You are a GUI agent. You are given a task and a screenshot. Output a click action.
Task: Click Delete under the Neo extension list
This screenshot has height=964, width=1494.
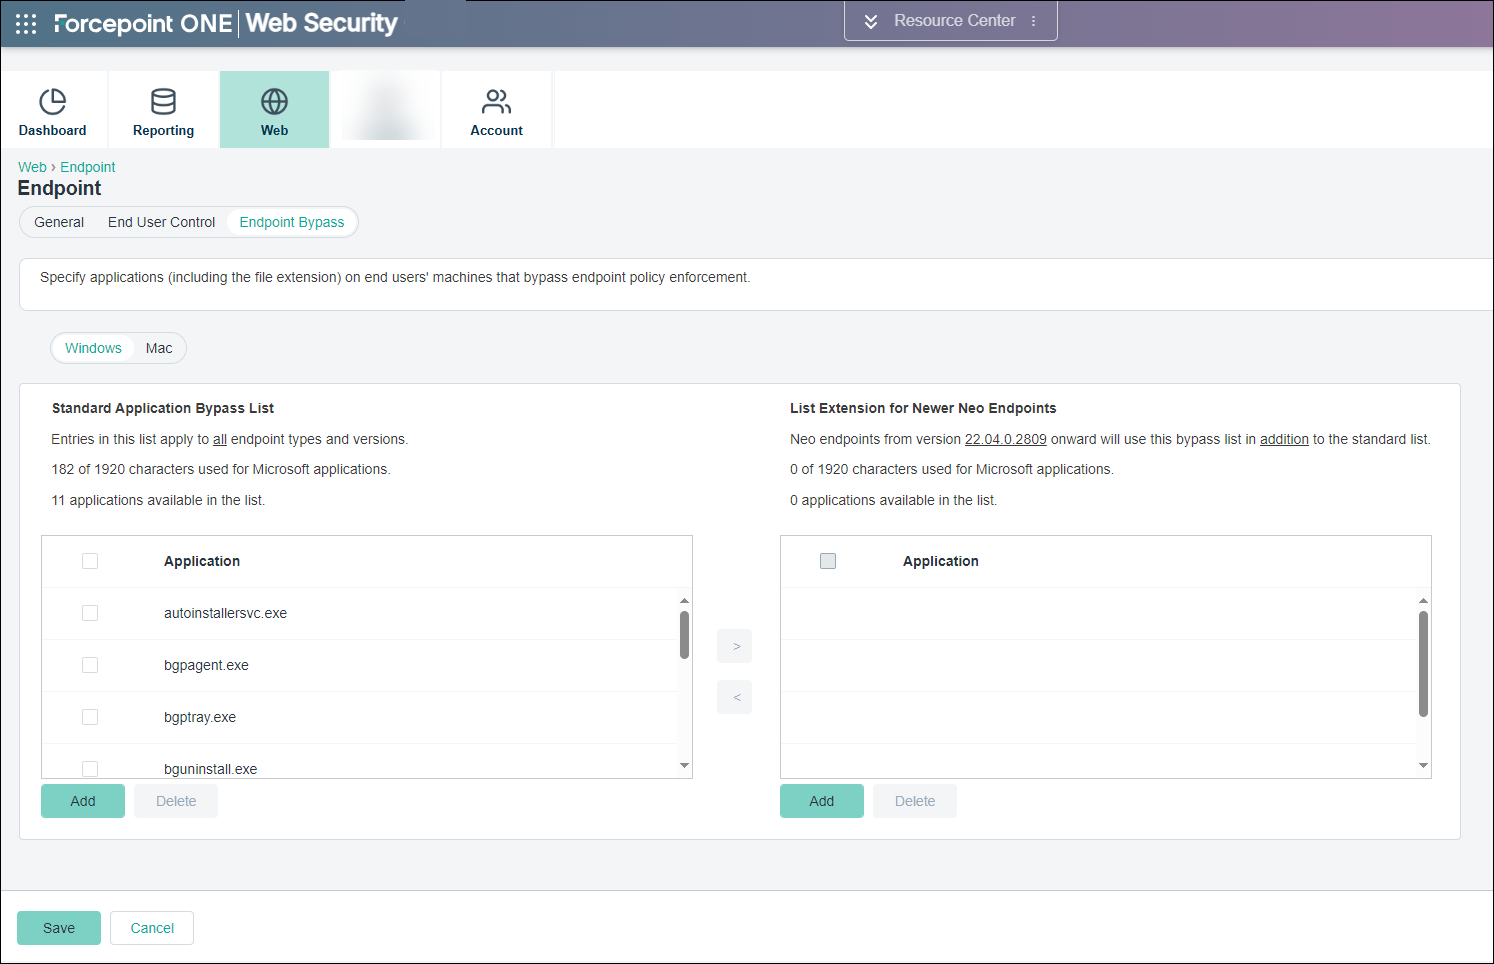point(915,801)
